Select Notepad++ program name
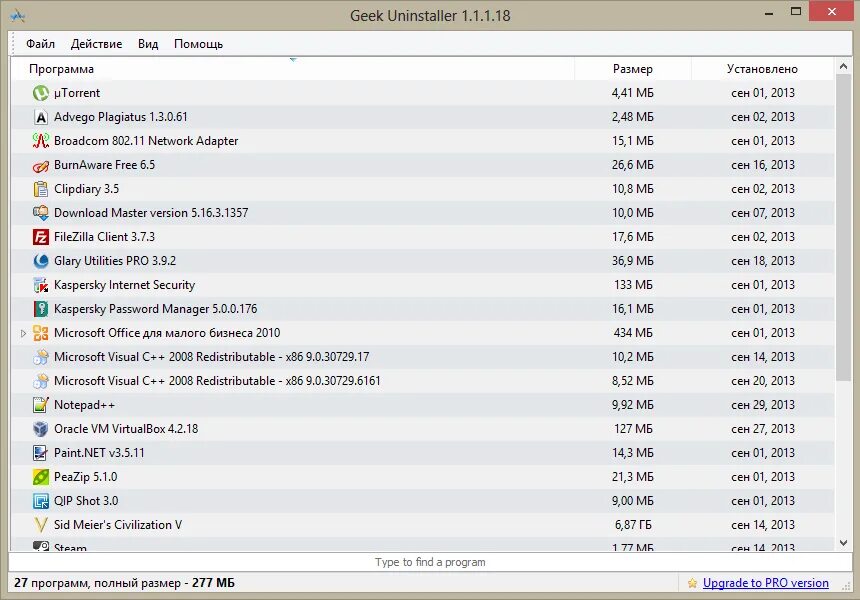Viewport: 860px width, 600px height. point(84,405)
